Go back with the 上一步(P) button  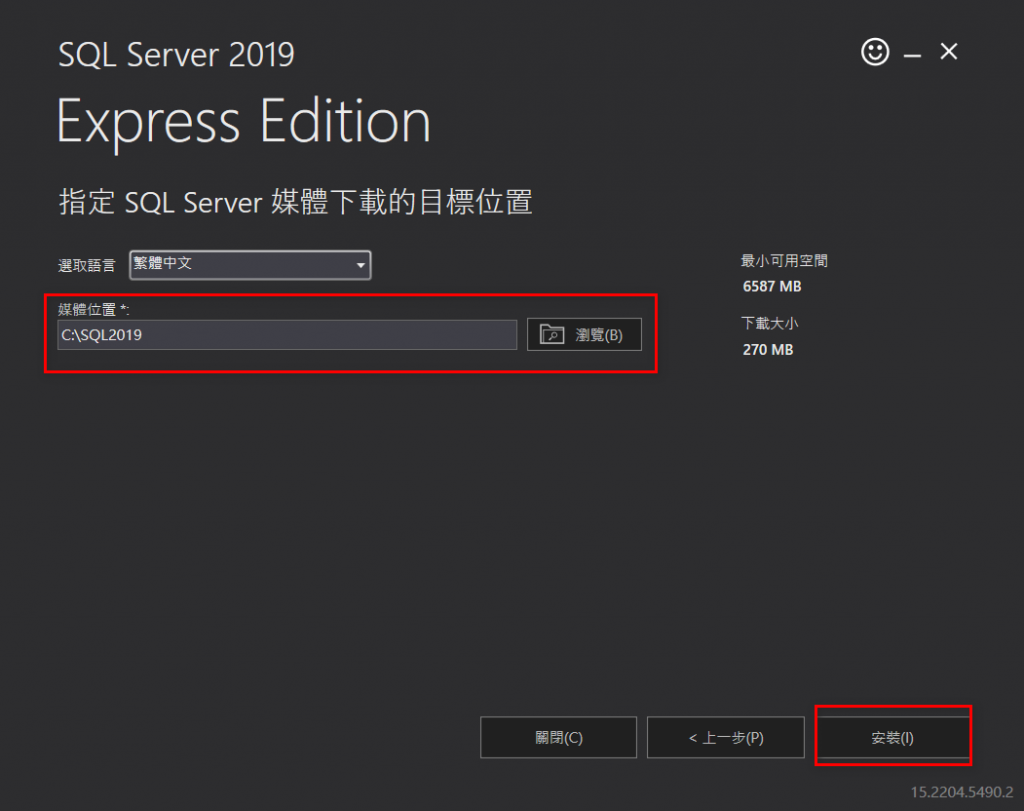(x=726, y=738)
